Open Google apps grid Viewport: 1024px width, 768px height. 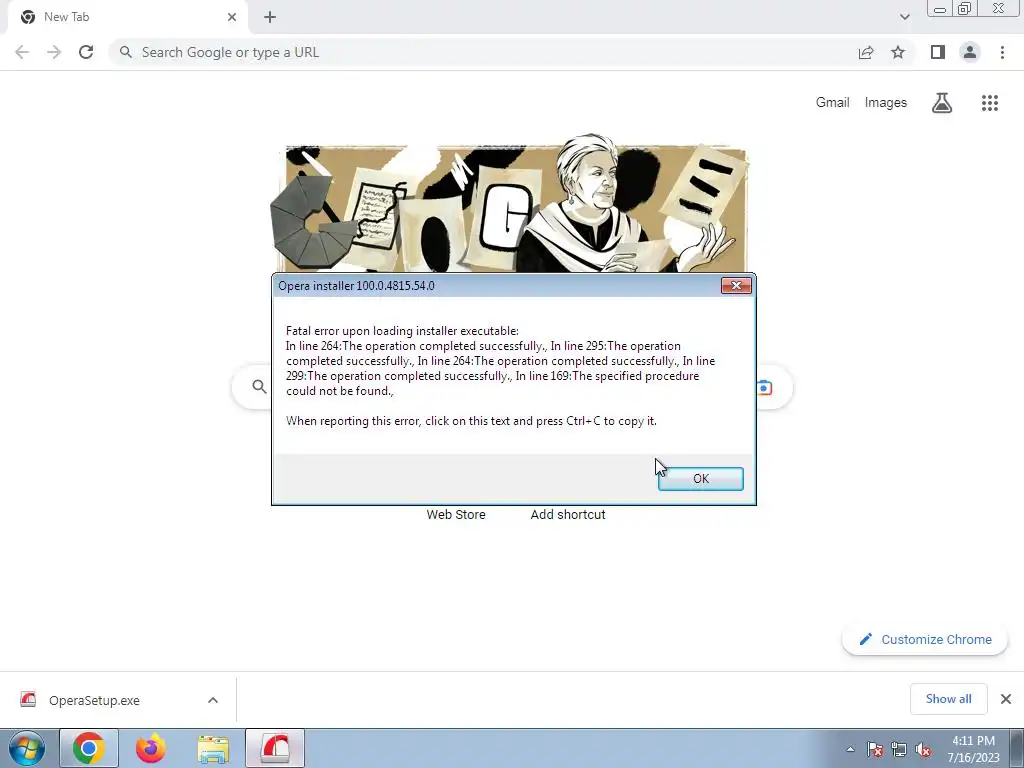989,103
